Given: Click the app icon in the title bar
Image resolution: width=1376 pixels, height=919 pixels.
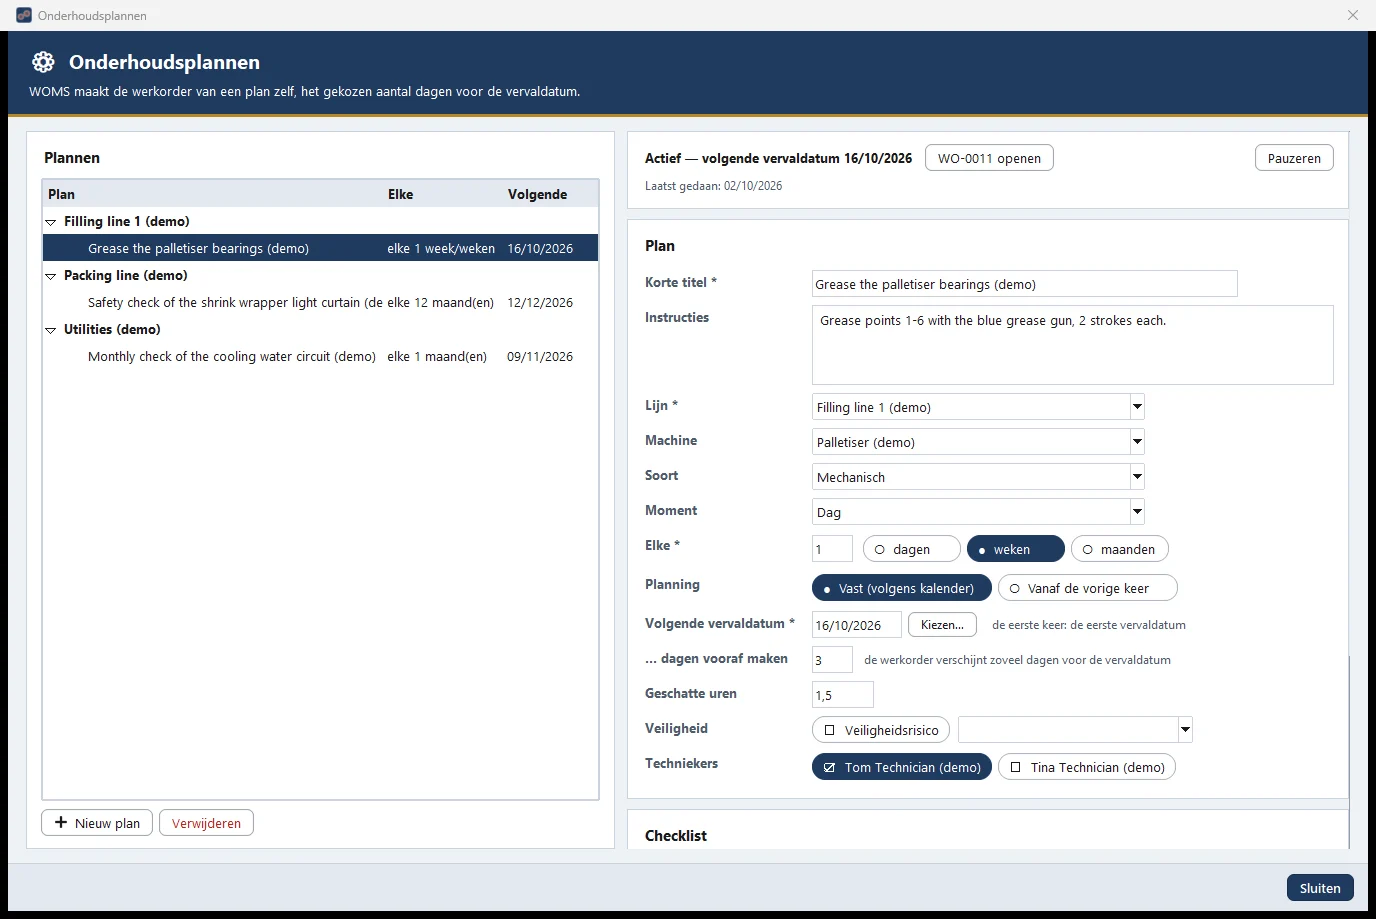Looking at the screenshot, I should point(24,15).
